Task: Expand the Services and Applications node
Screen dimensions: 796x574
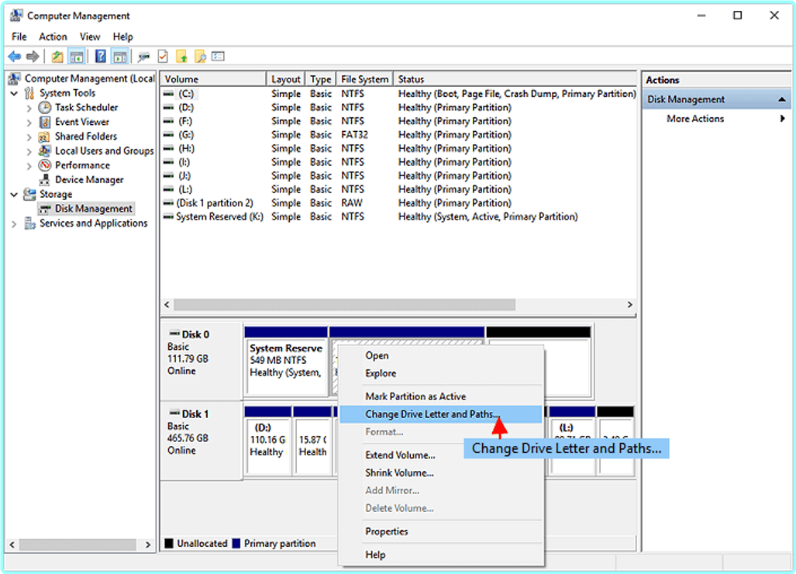Action: pyautogui.click(x=14, y=224)
